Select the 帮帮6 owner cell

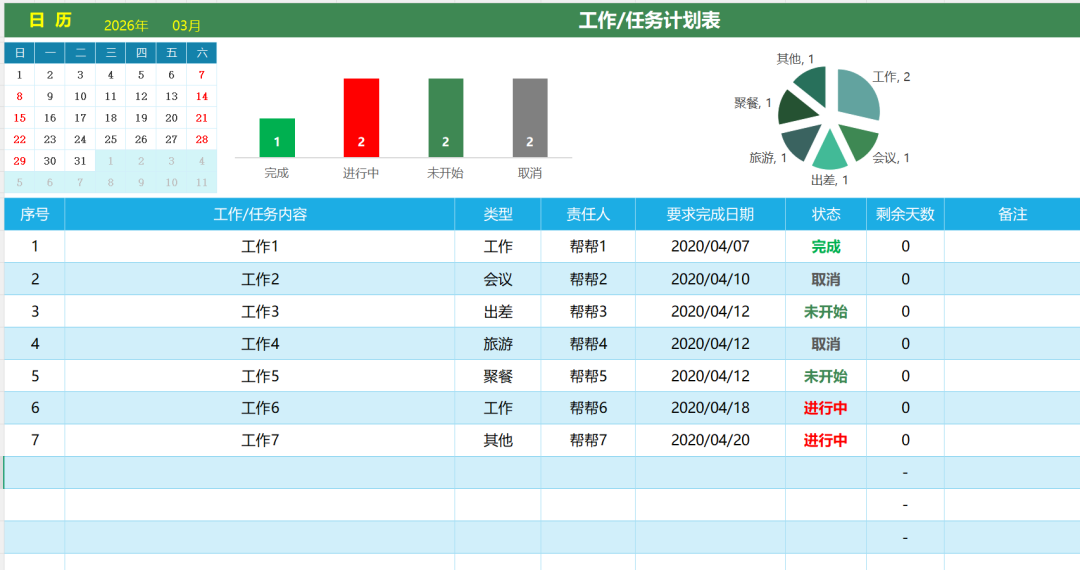click(588, 408)
